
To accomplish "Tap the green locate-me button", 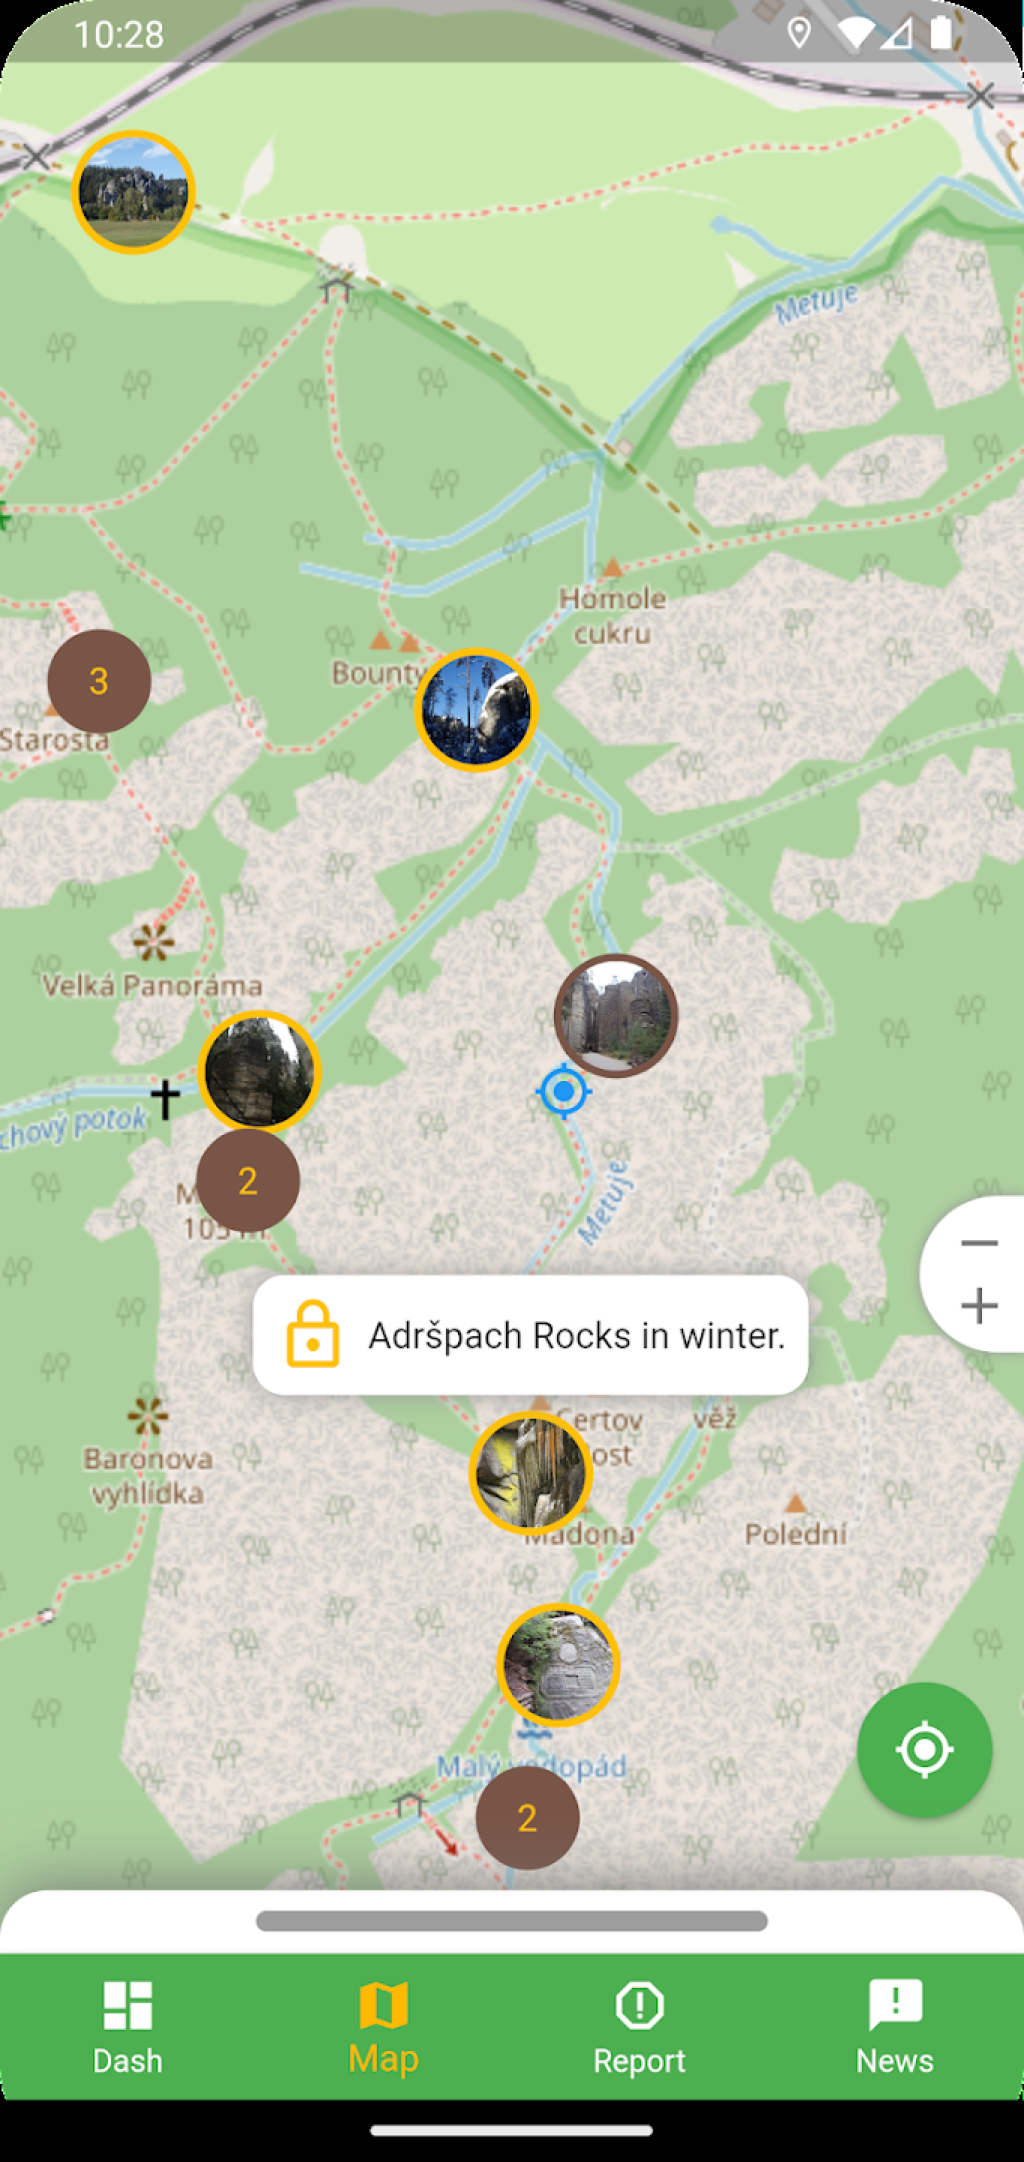I will (924, 1750).
